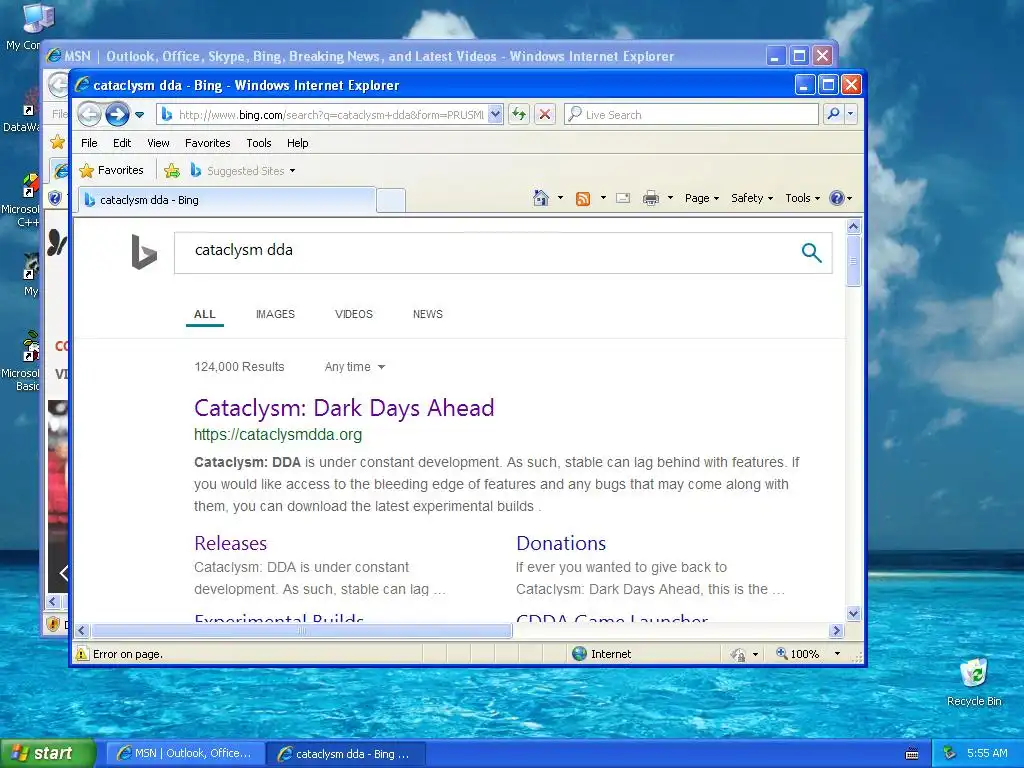This screenshot has width=1024, height=768.
Task: Click the Help question mark icon
Action: pyautogui.click(x=837, y=198)
